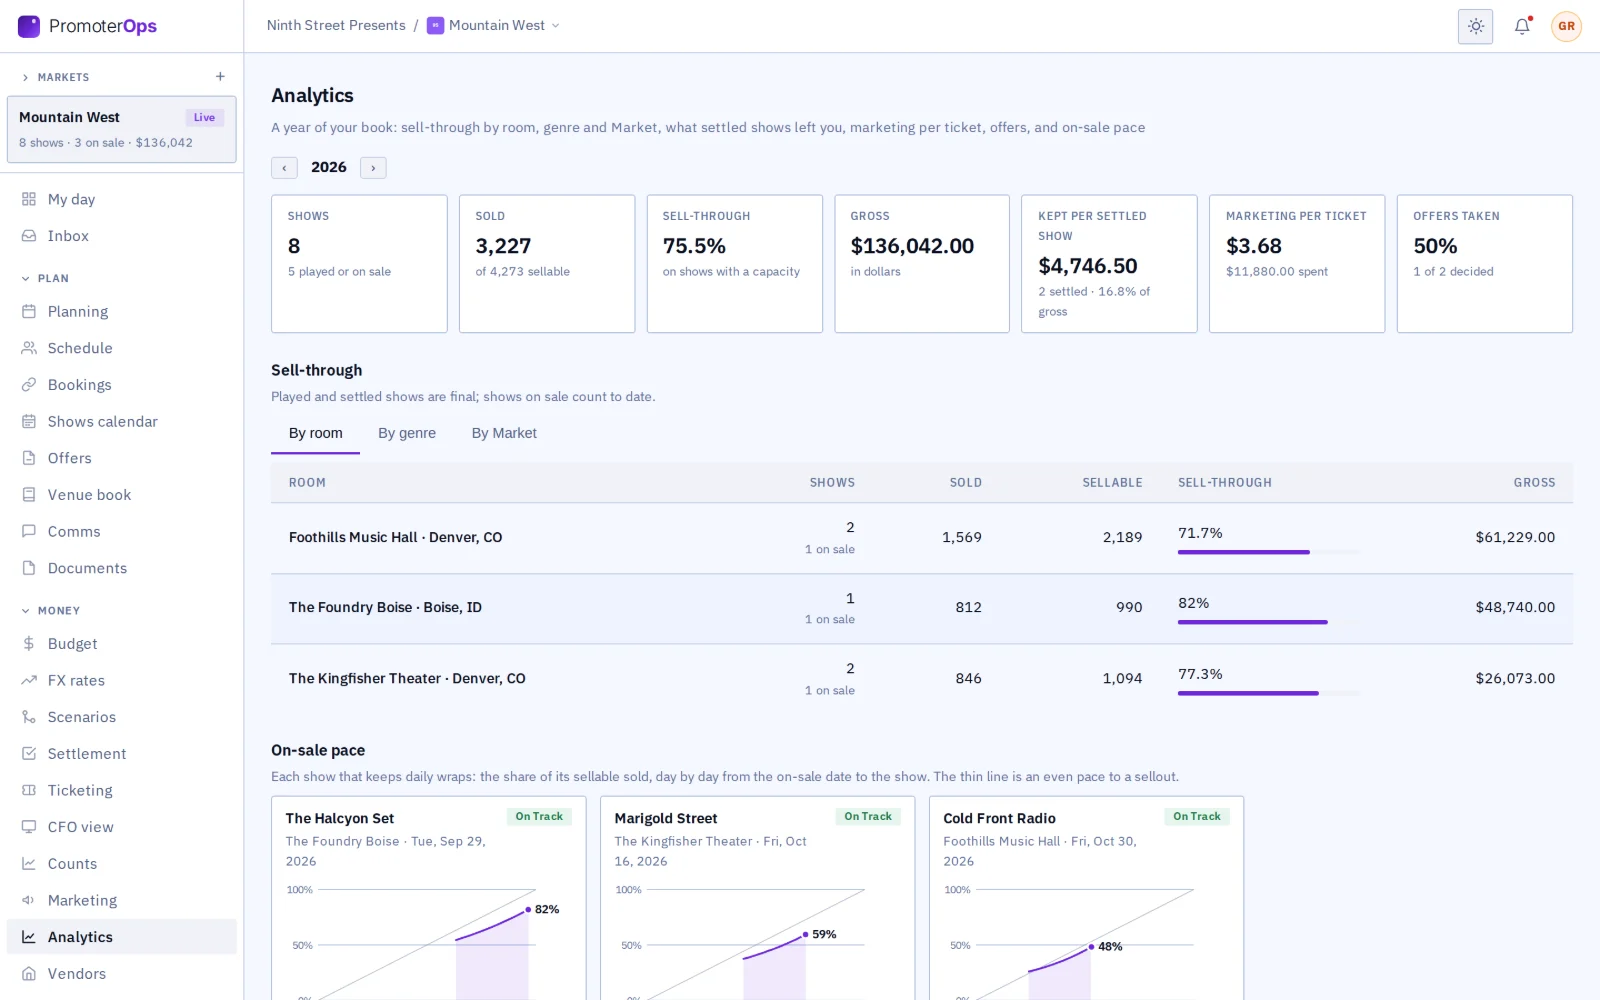Open Scenarios branch icon
The height and width of the screenshot is (1000, 1600).
[x=29, y=717]
